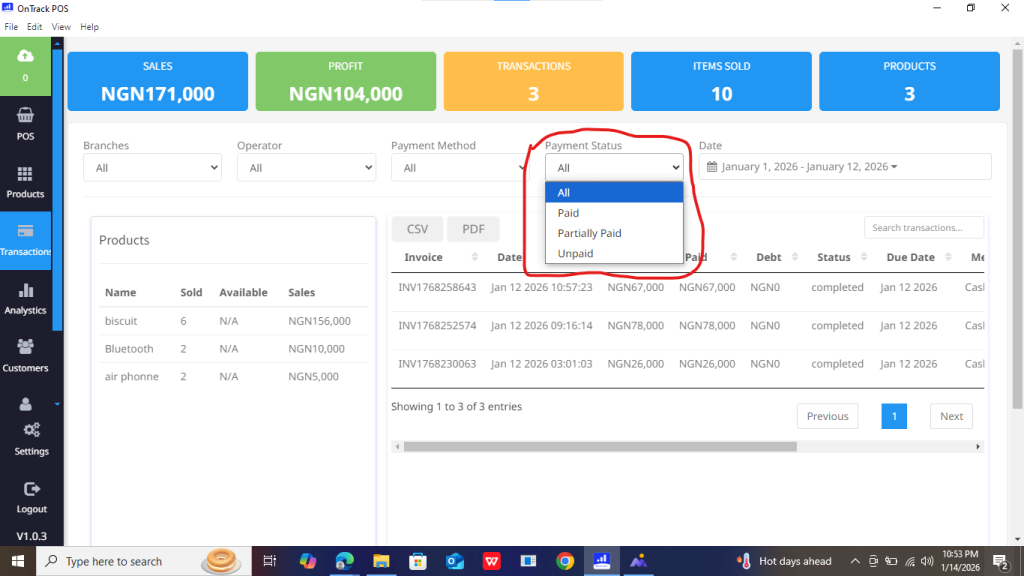Open Windows Start menu

click(17, 561)
